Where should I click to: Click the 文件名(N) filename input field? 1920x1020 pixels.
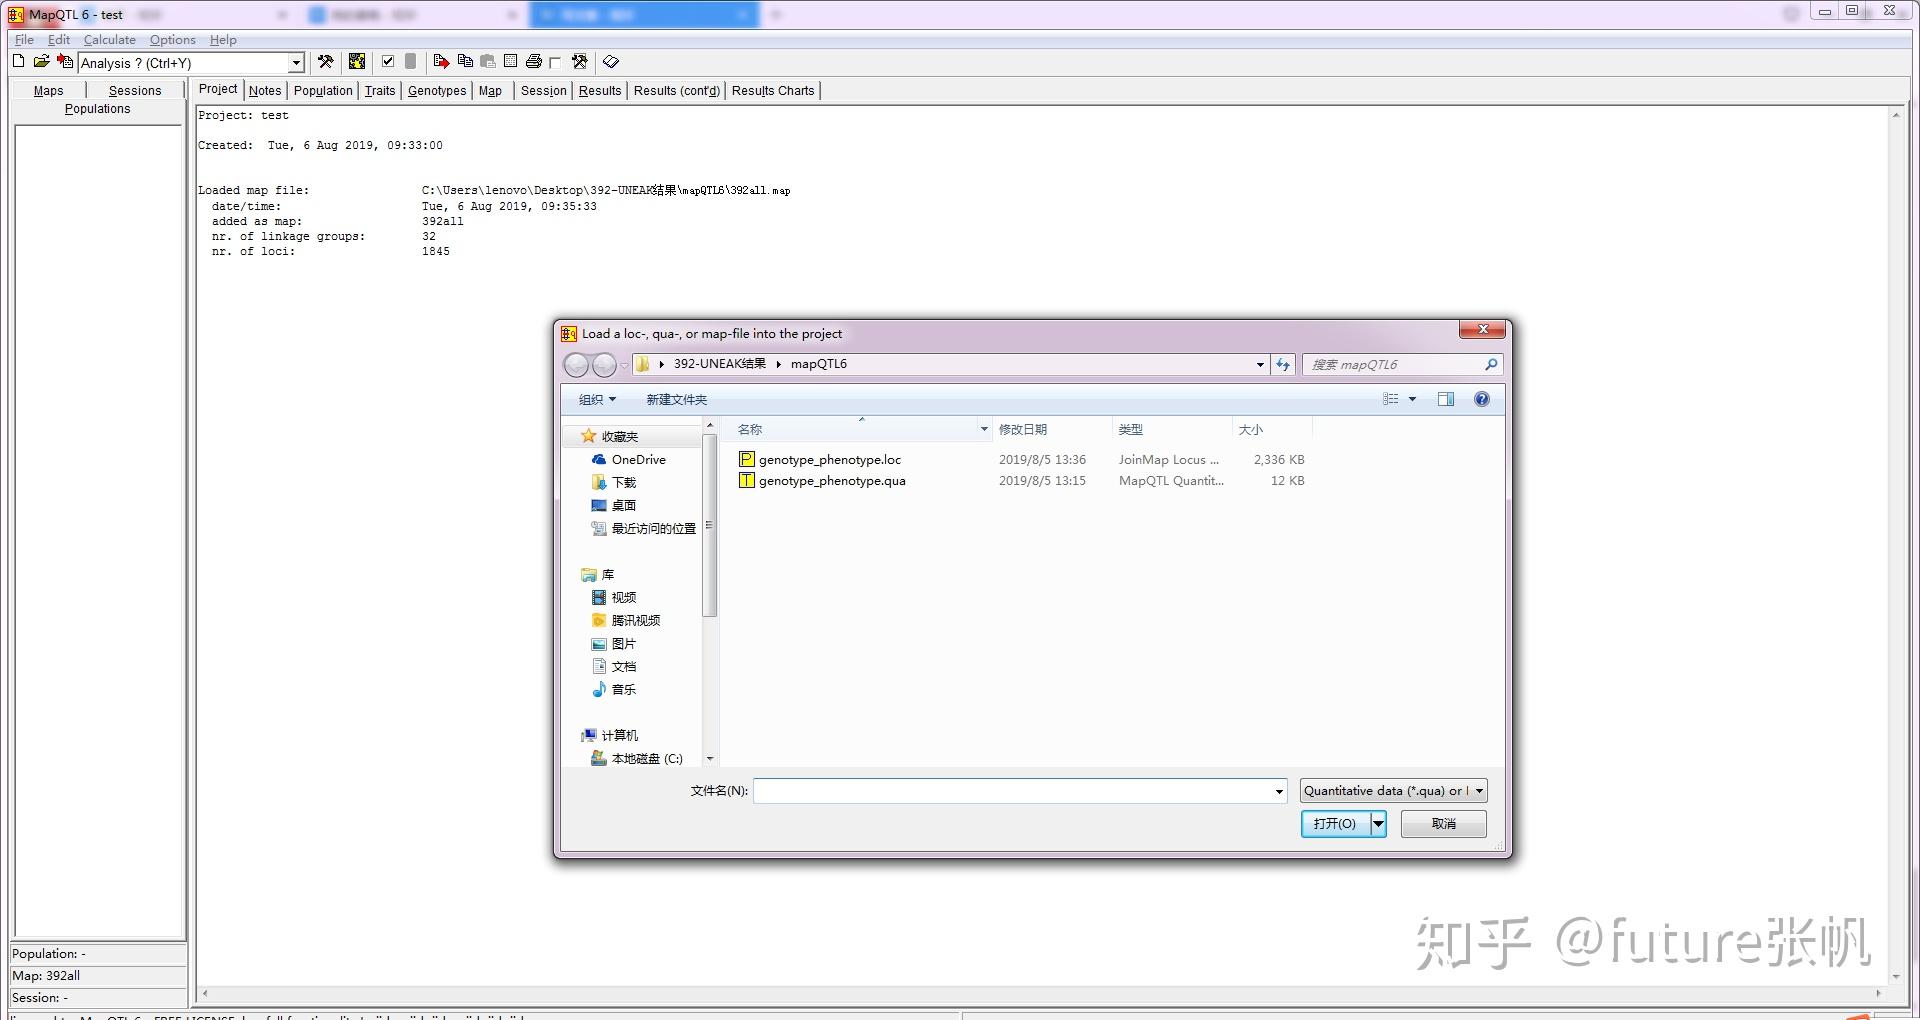(x=1020, y=791)
